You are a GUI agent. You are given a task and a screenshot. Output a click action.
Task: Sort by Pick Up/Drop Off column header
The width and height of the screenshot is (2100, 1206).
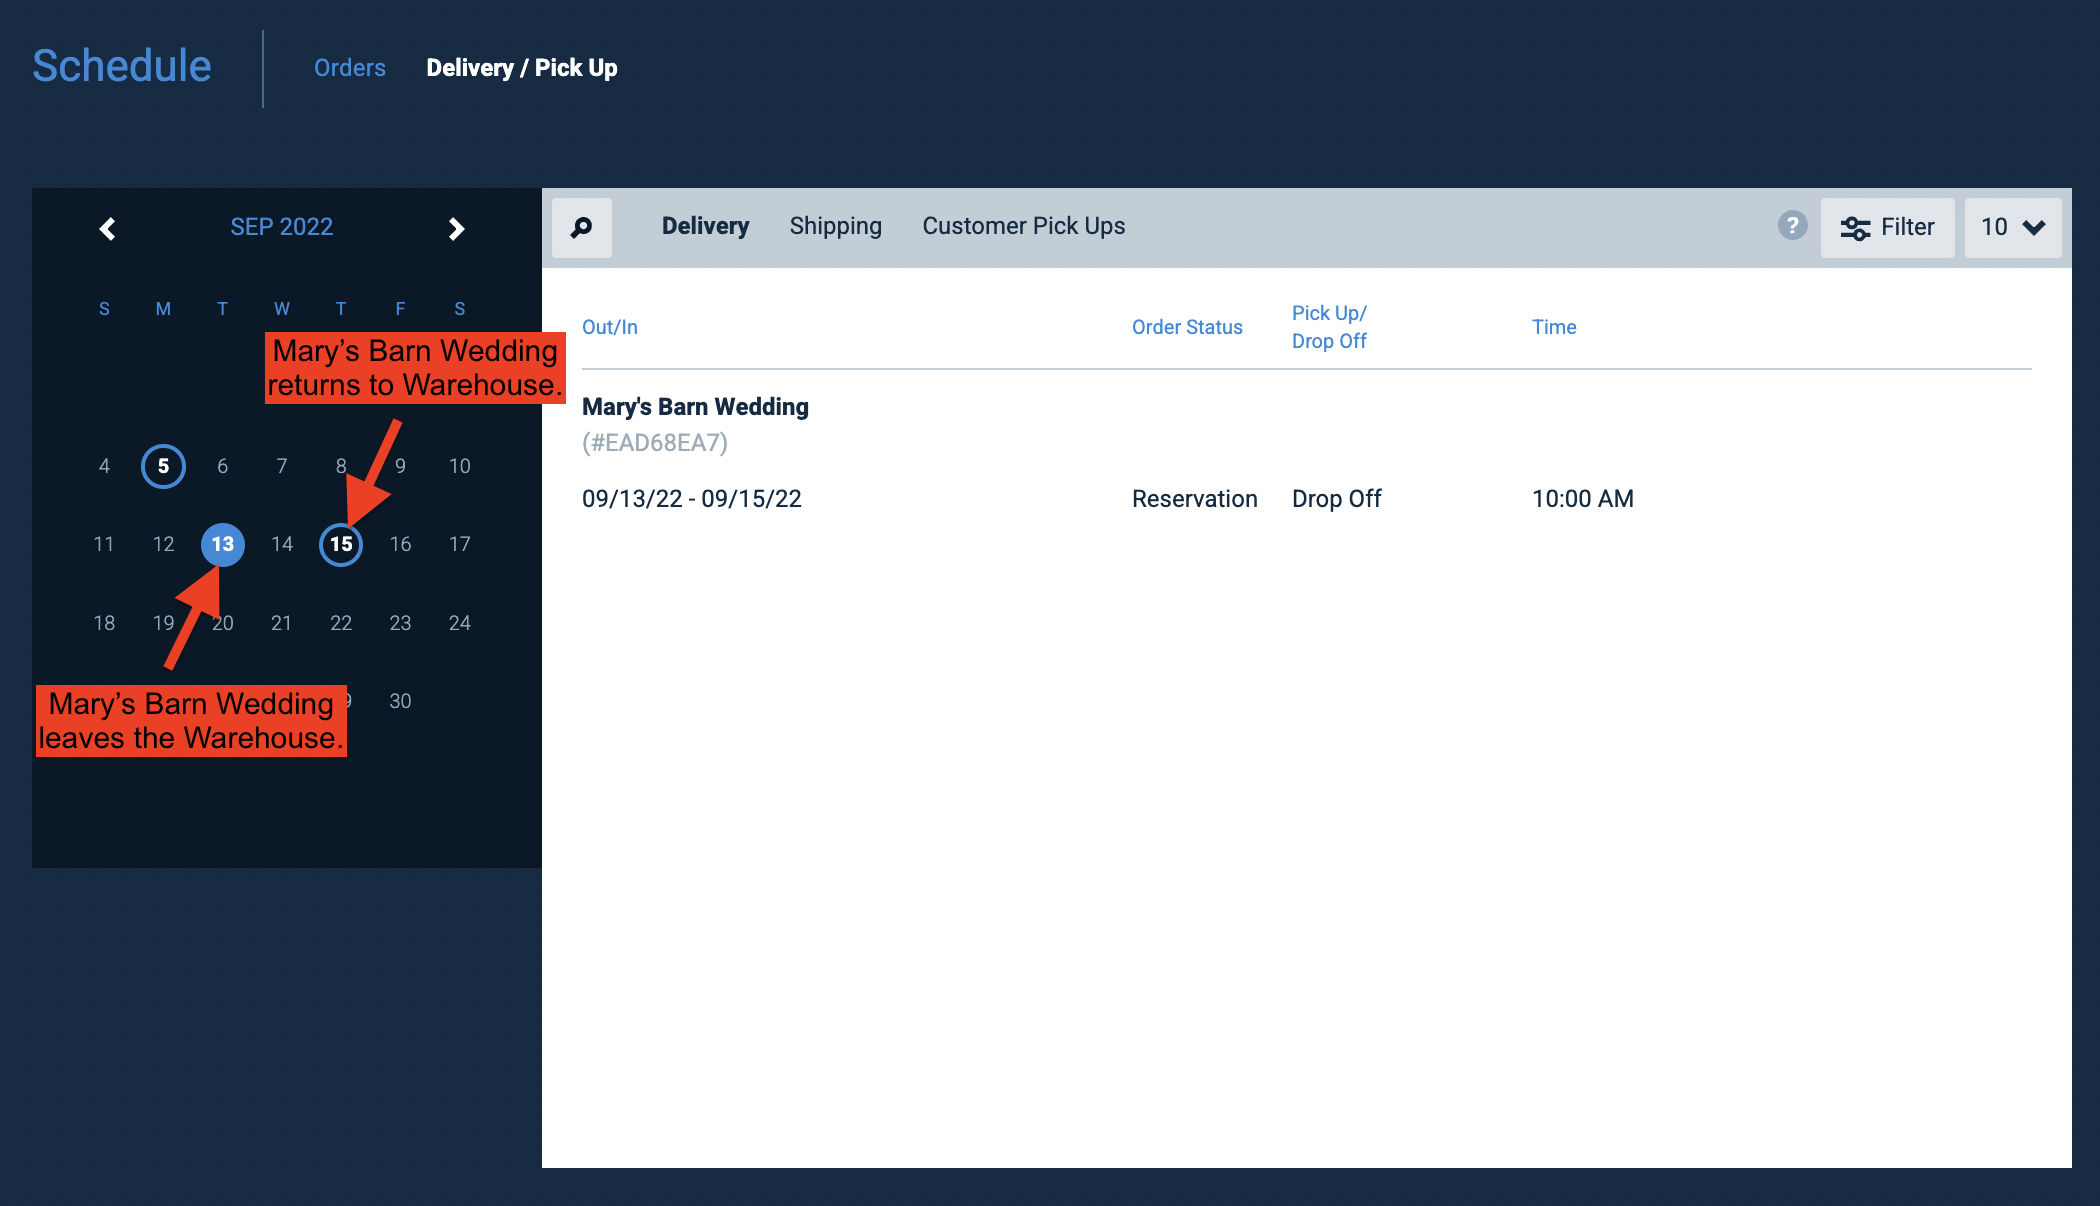tap(1329, 327)
